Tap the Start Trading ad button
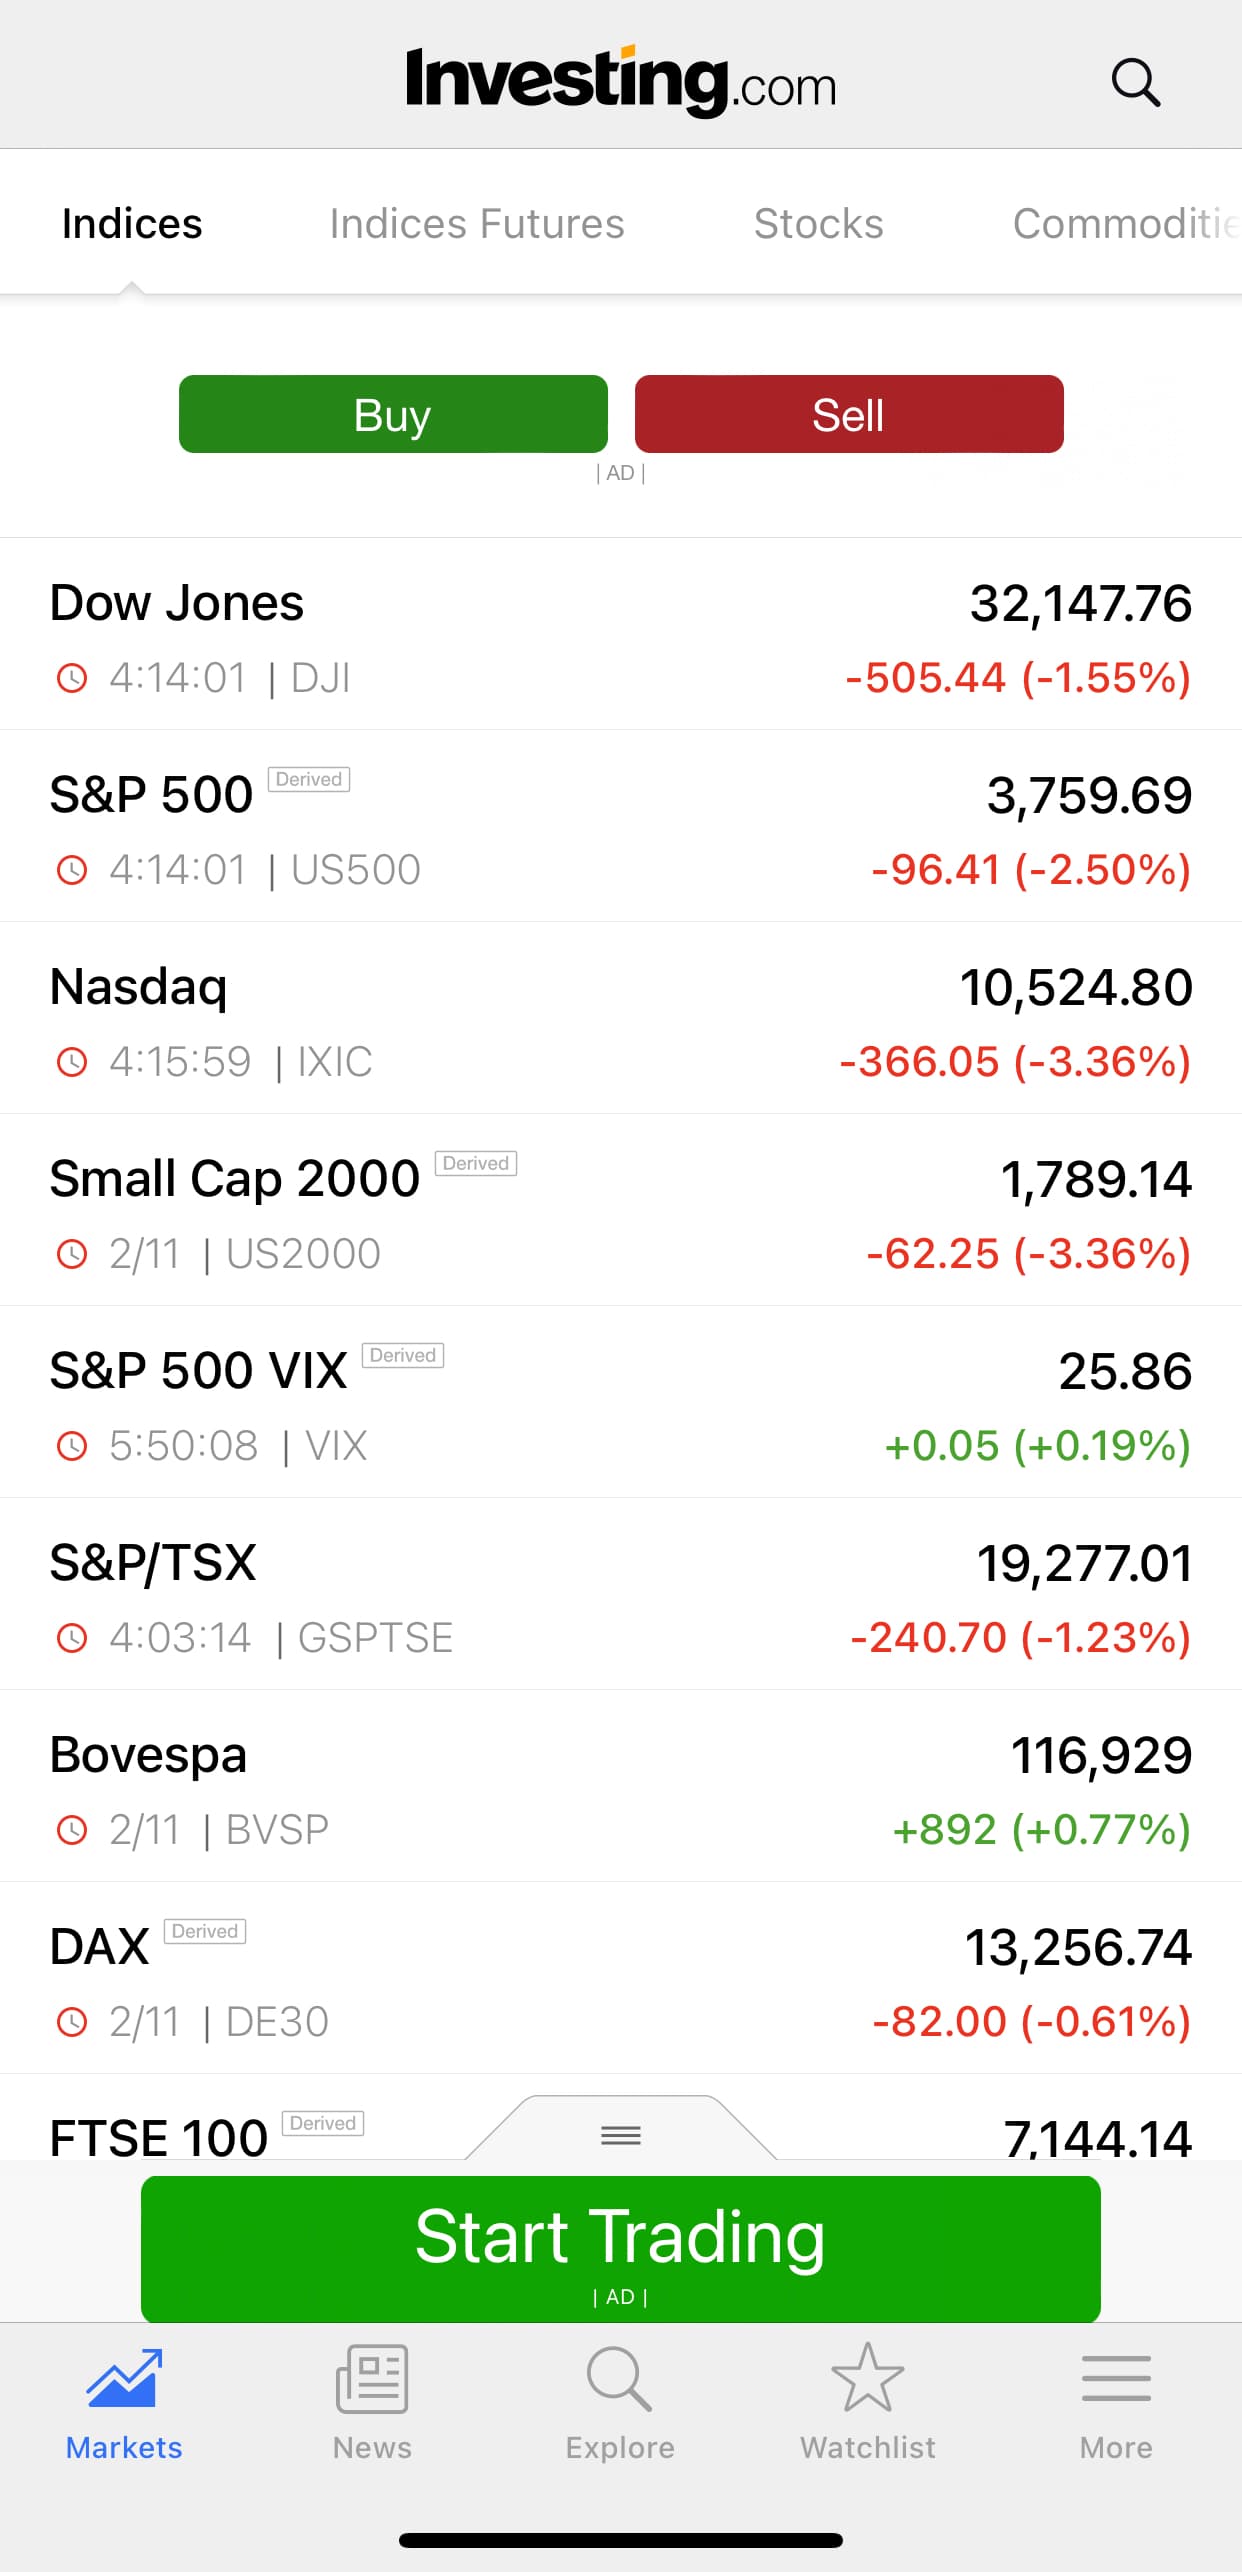The height and width of the screenshot is (2572, 1242). [620, 2246]
